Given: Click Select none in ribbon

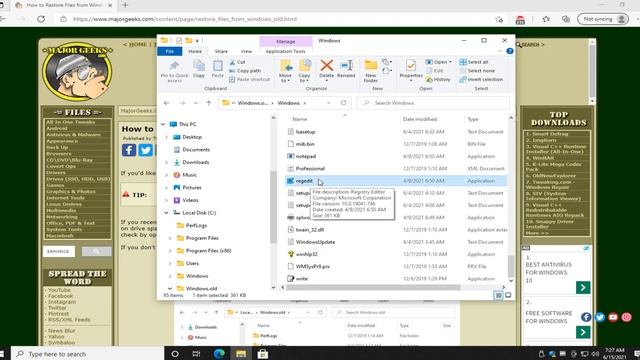Looking at the screenshot, I should point(477,71).
